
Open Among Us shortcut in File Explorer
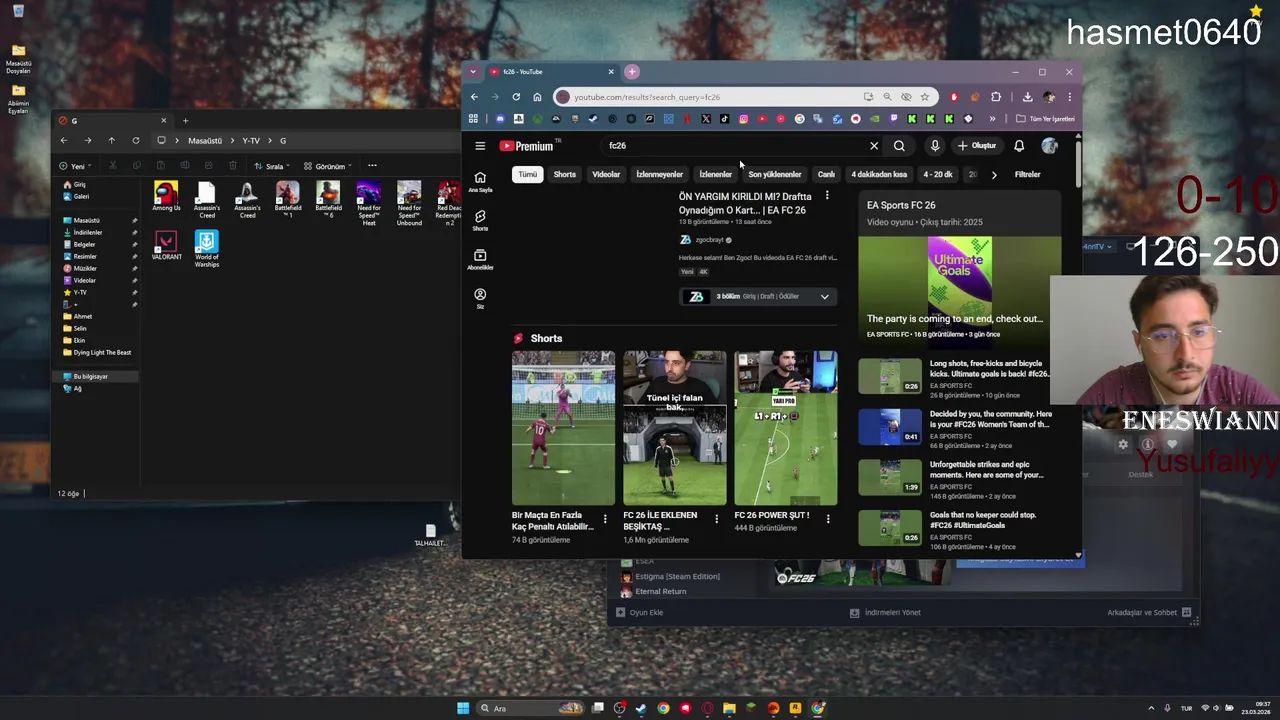(166, 197)
